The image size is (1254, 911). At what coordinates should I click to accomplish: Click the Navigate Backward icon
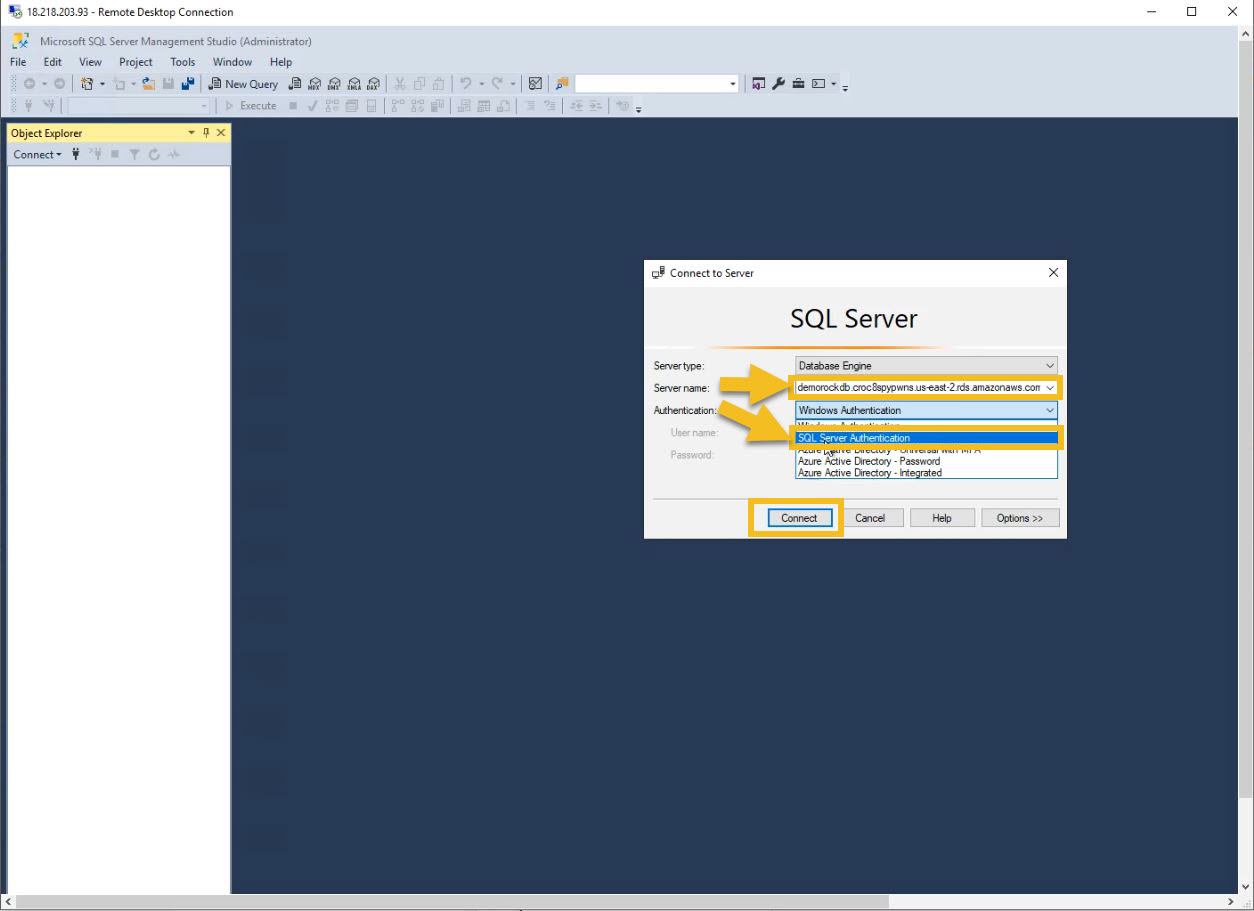[29, 84]
